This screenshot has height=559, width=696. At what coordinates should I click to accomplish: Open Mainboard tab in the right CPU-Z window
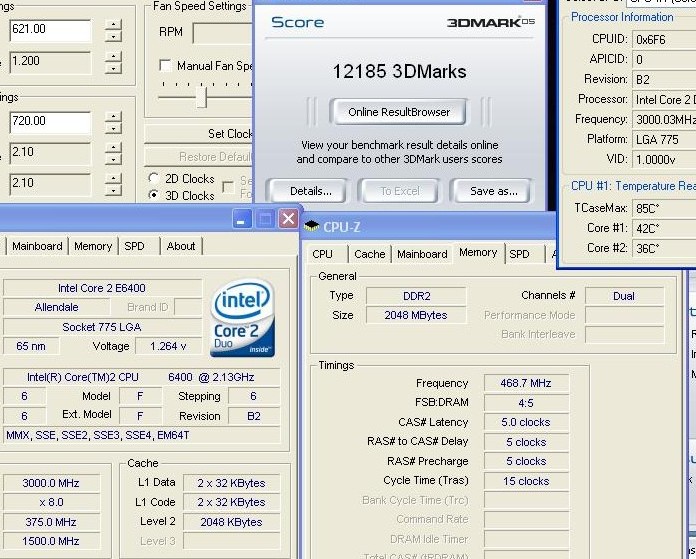pos(422,254)
